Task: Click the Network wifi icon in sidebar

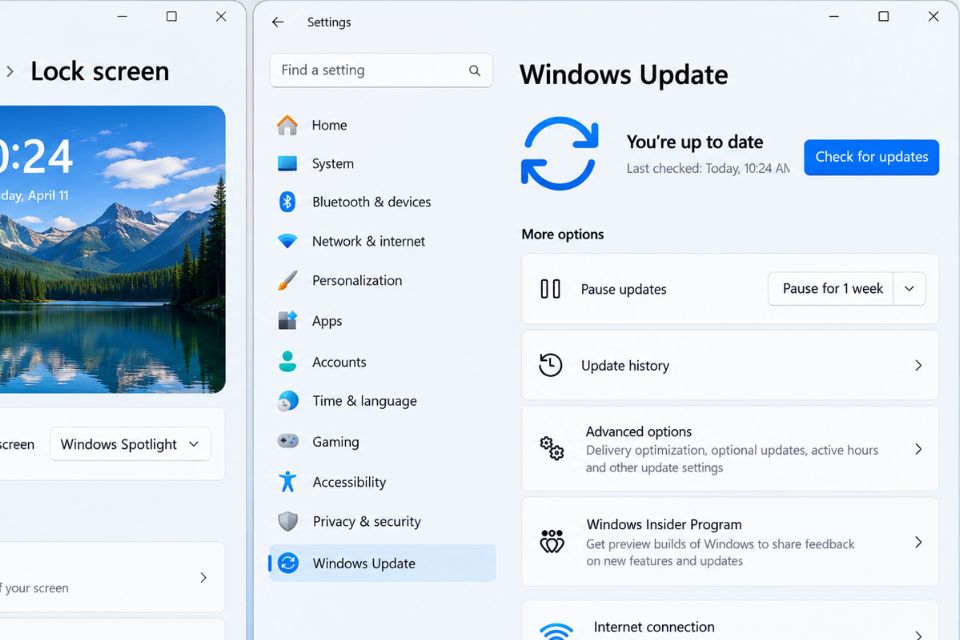Action: [287, 241]
